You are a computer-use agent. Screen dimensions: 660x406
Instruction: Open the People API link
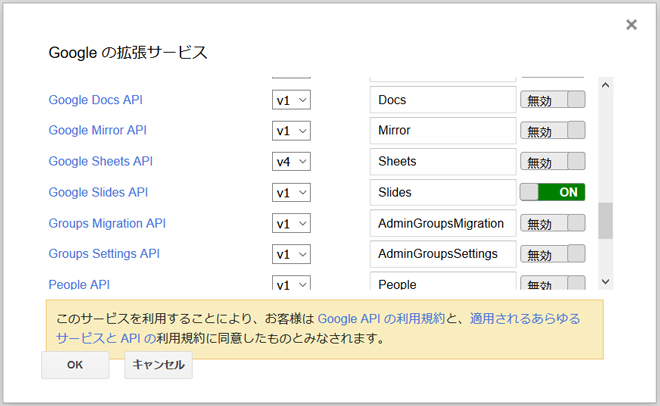click(x=79, y=284)
